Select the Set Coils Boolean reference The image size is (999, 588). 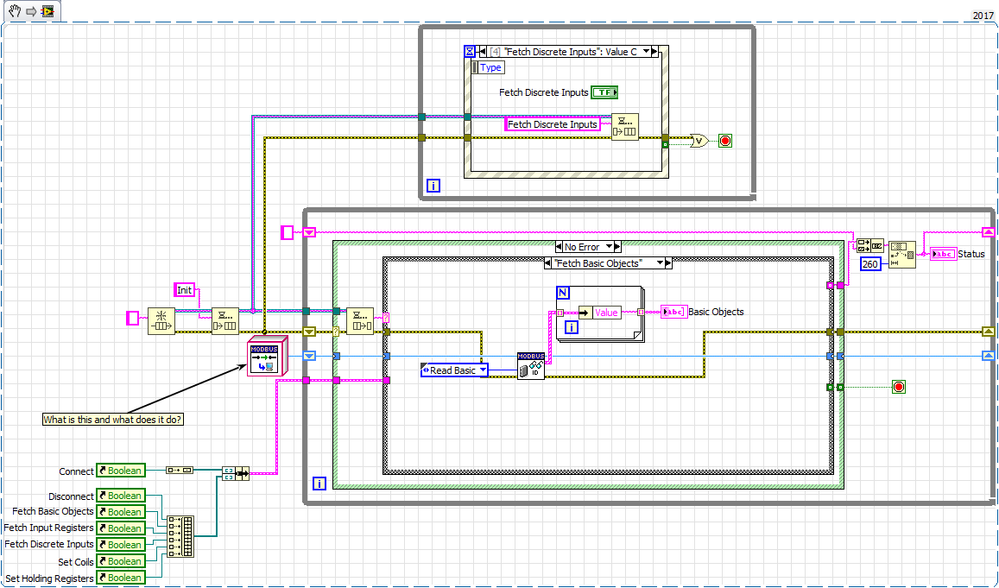coord(121,562)
